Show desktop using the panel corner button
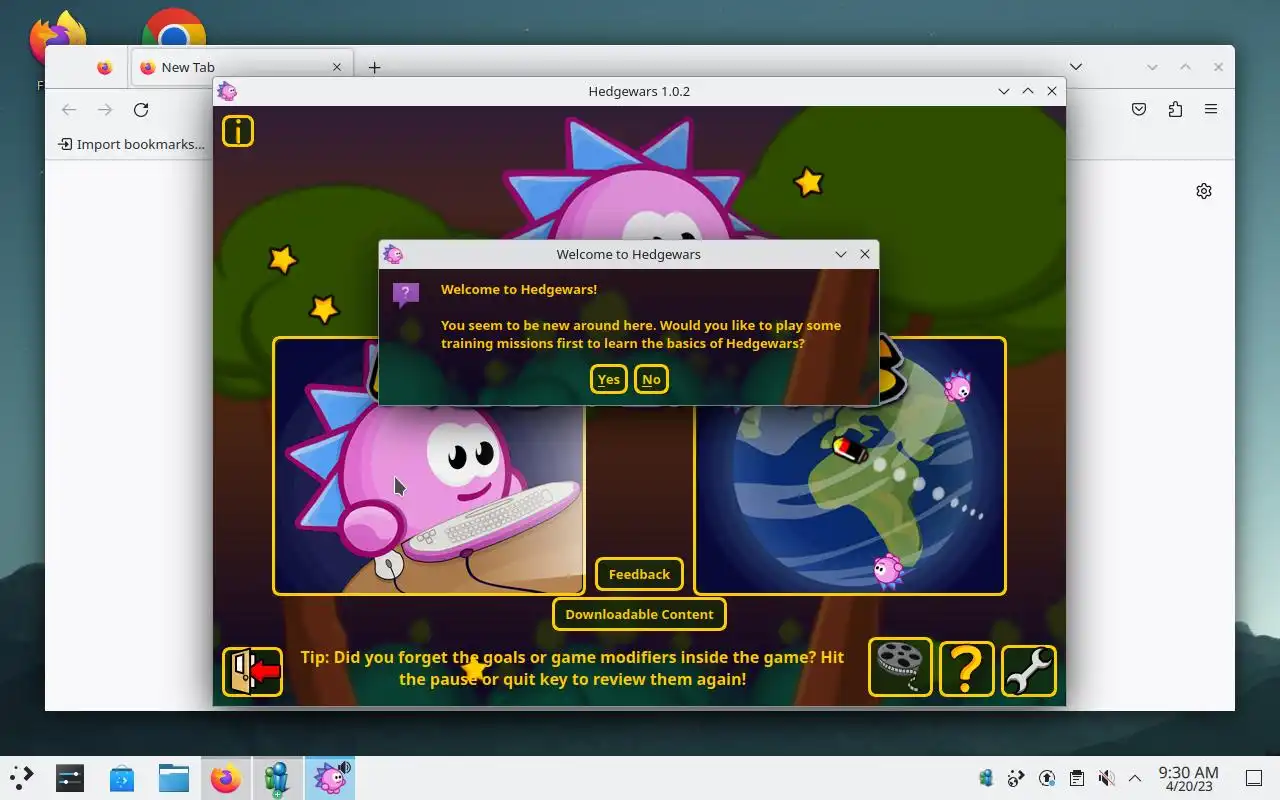 (x=1254, y=778)
